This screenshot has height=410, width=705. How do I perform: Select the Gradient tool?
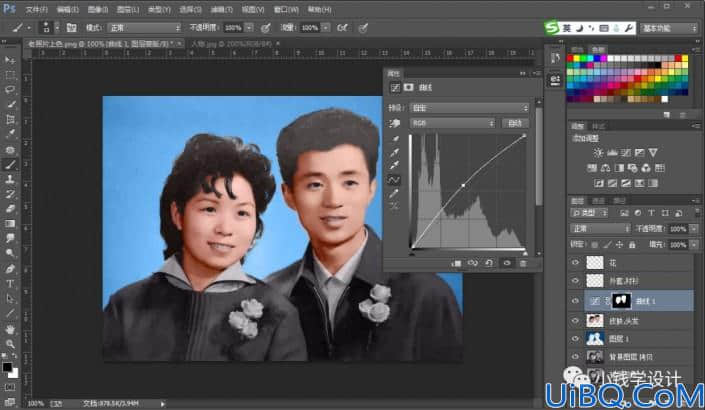9,223
